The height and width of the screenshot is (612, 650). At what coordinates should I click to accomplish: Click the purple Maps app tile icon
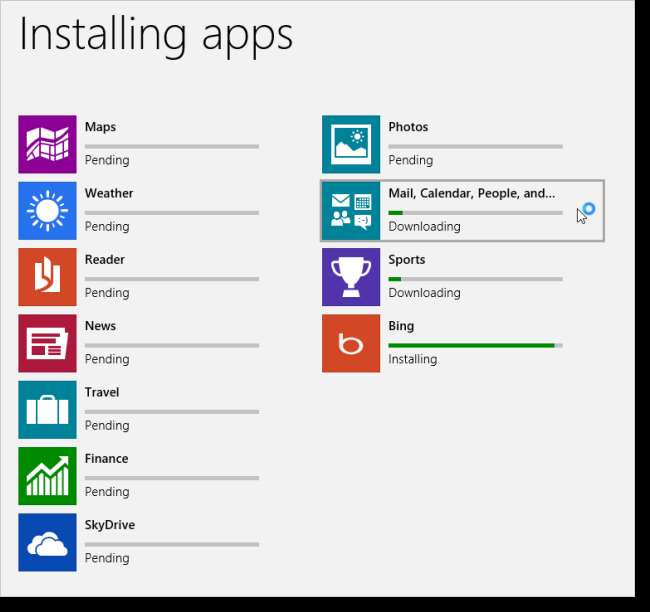point(47,144)
